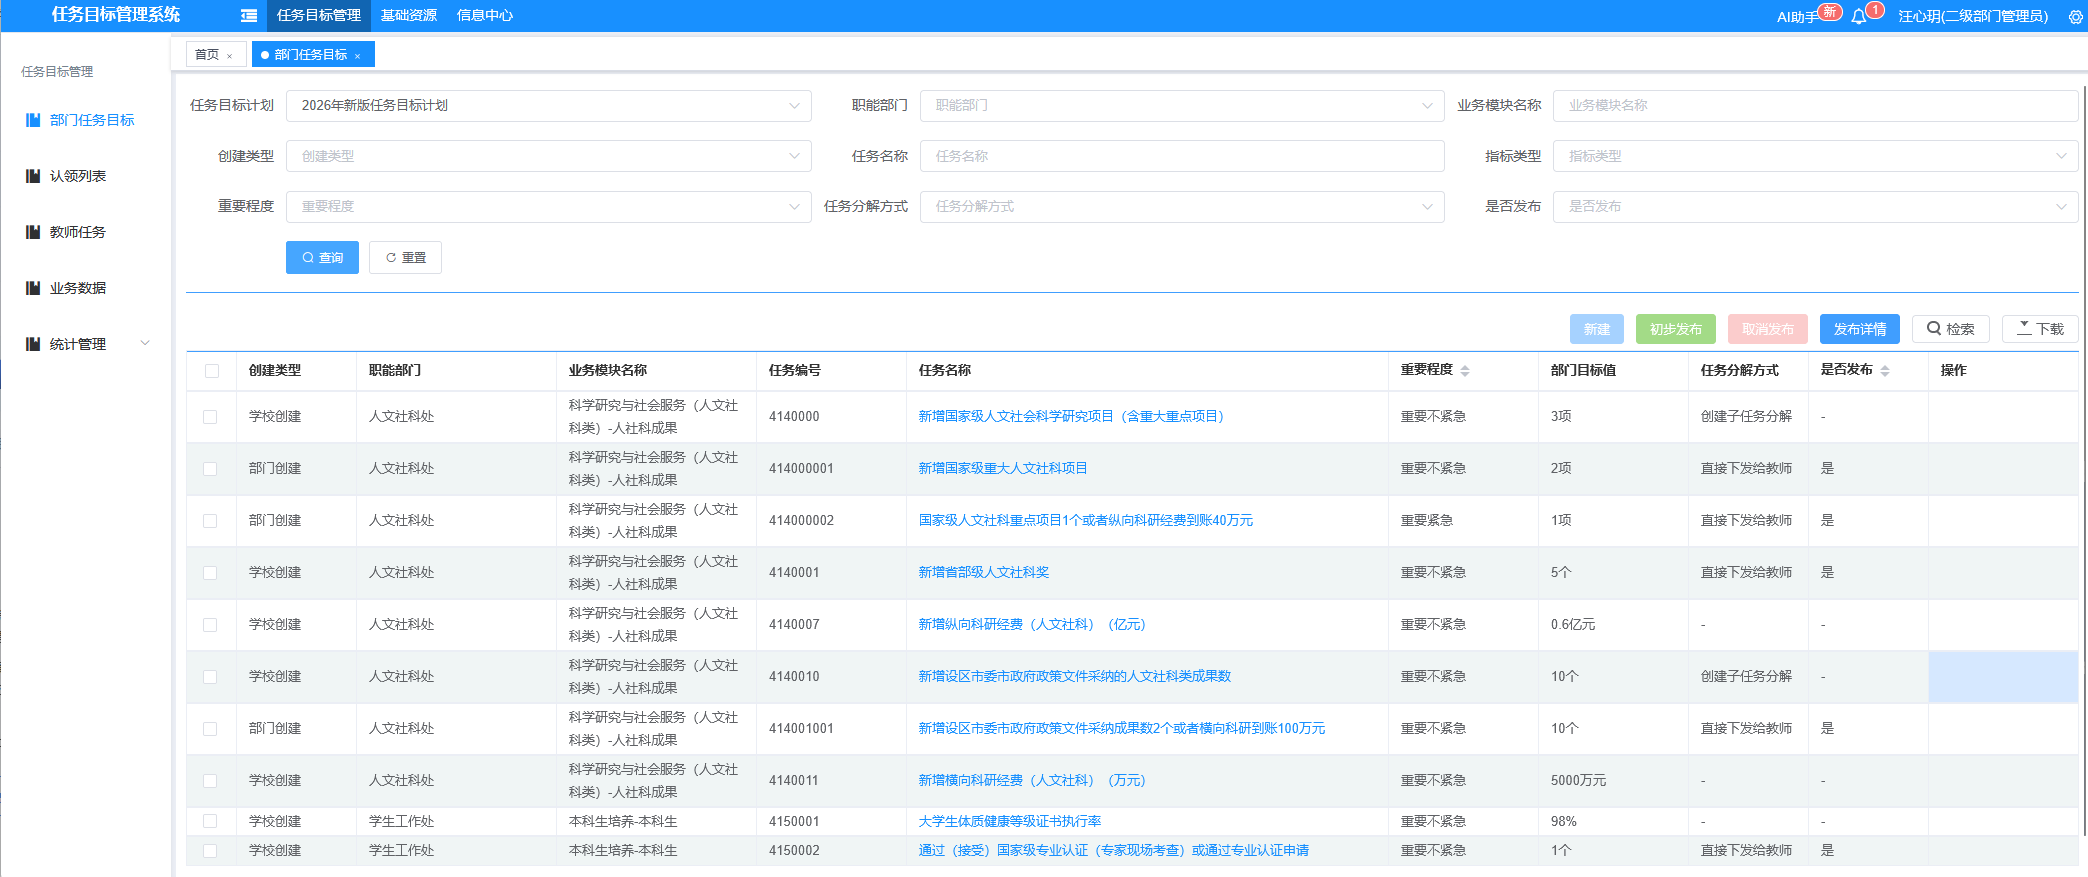Open the 创建类型 dropdown

pos(548,156)
